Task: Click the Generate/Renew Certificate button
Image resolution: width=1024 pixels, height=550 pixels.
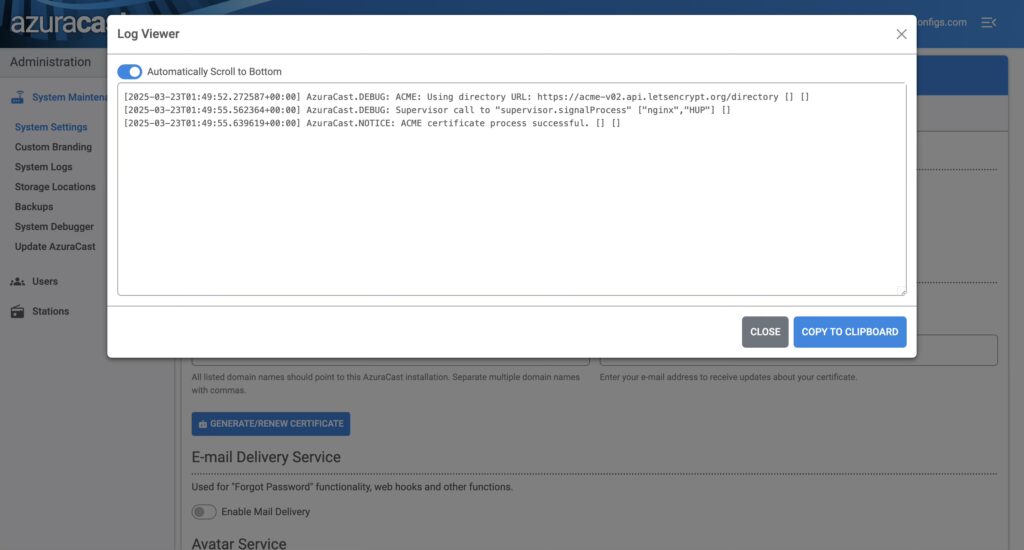Action: pyautogui.click(x=271, y=424)
